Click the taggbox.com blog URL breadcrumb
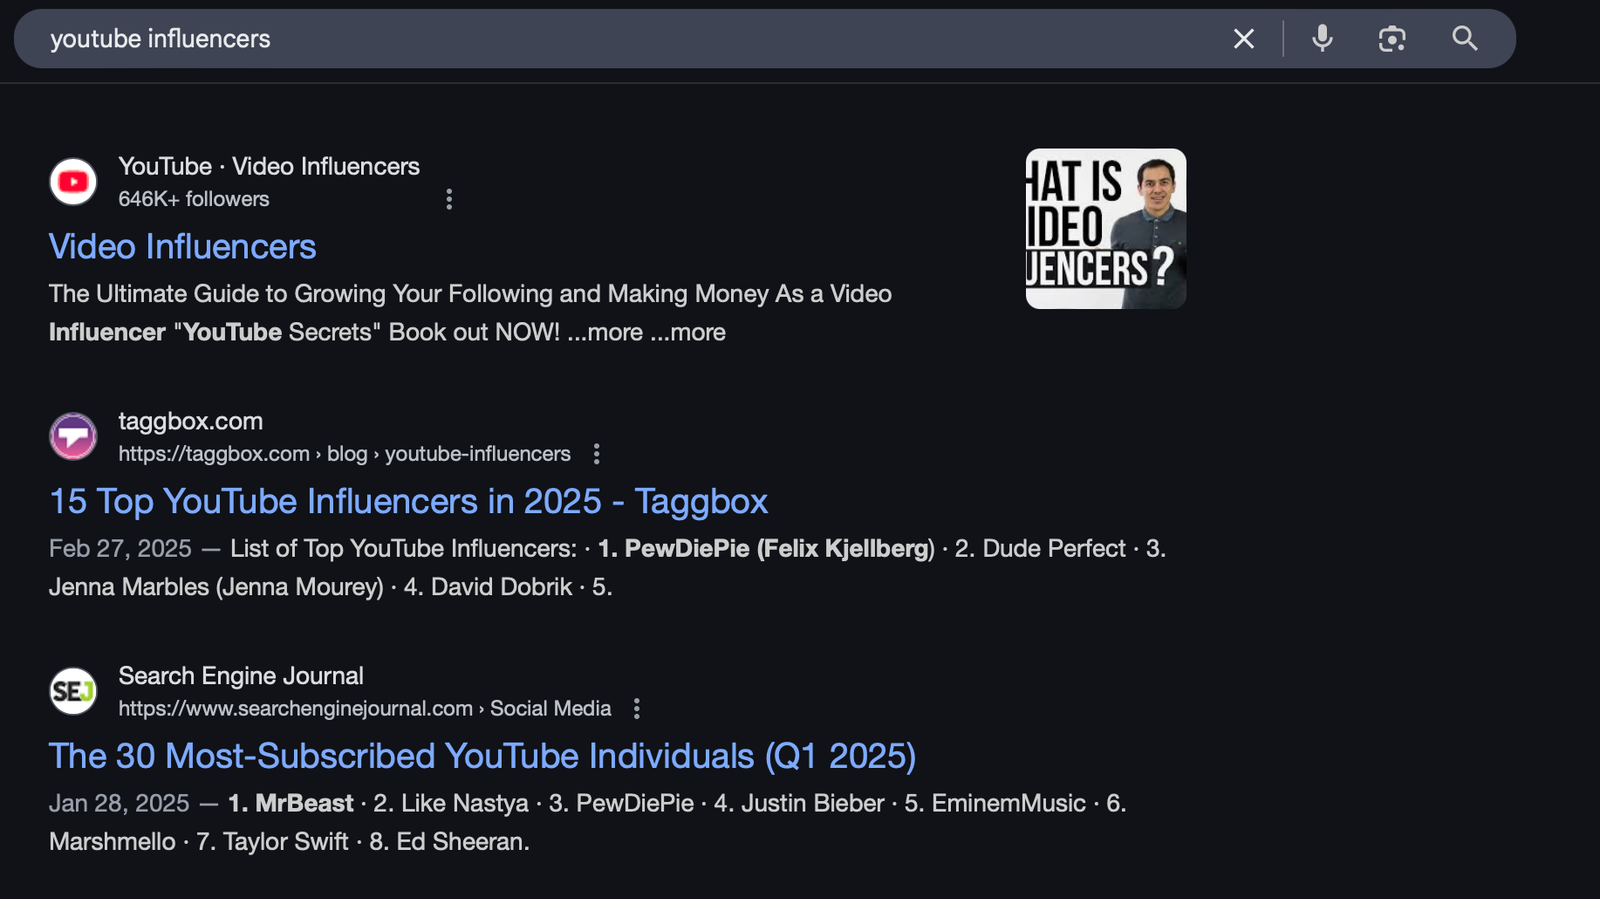This screenshot has width=1600, height=899. 344,454
